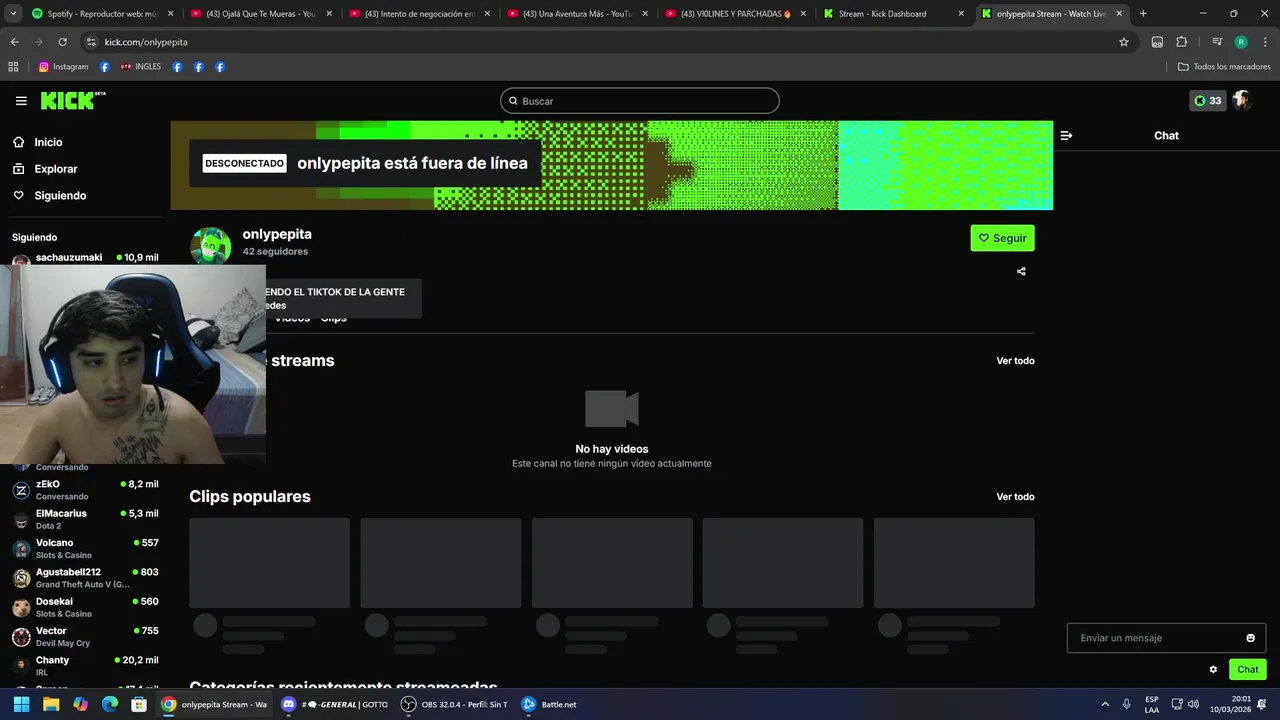
Task: Open the Chrome apps grid shortcut
Action: tap(13, 67)
